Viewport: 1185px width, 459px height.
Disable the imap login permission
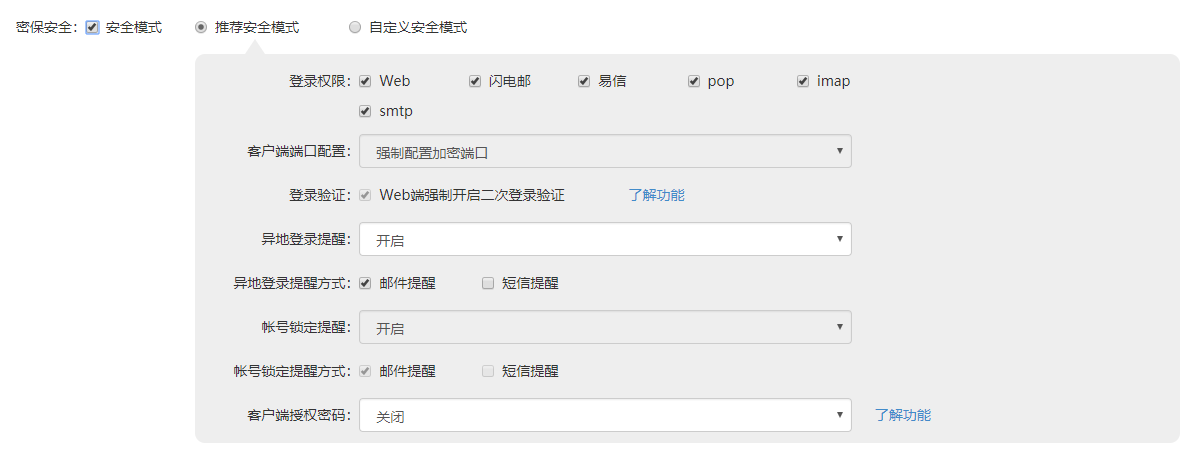(803, 82)
